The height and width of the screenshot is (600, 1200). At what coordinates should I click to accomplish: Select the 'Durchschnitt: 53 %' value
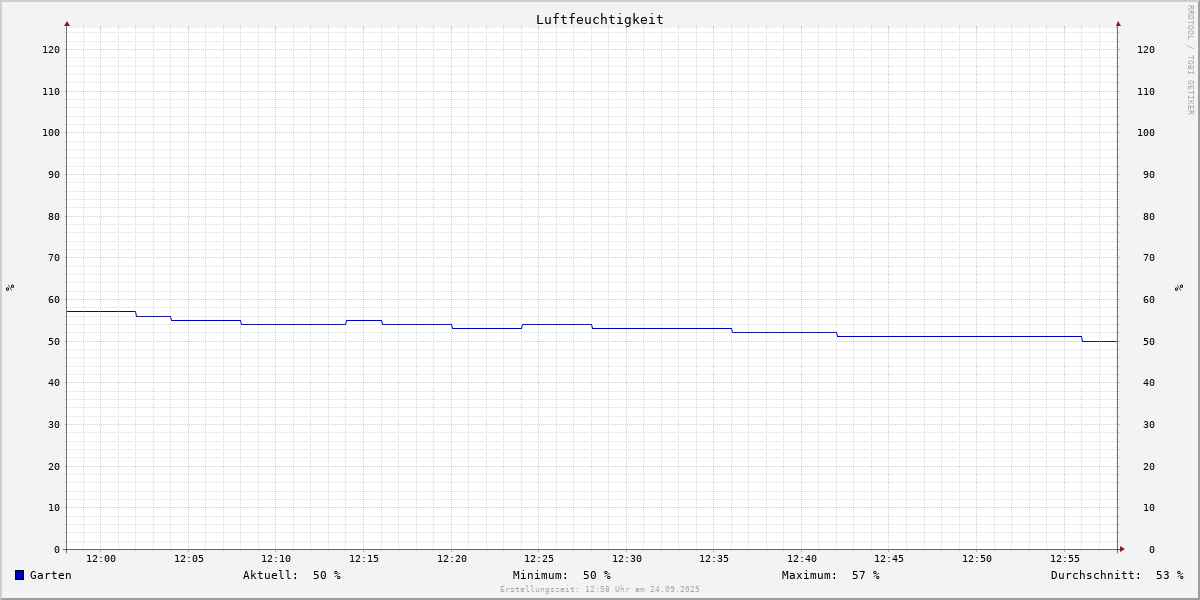(1117, 575)
